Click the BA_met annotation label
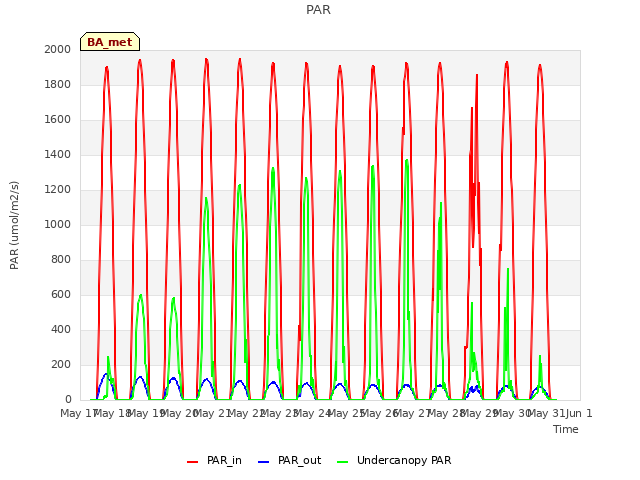Image resolution: width=640 pixels, height=480 pixels. pos(110,42)
